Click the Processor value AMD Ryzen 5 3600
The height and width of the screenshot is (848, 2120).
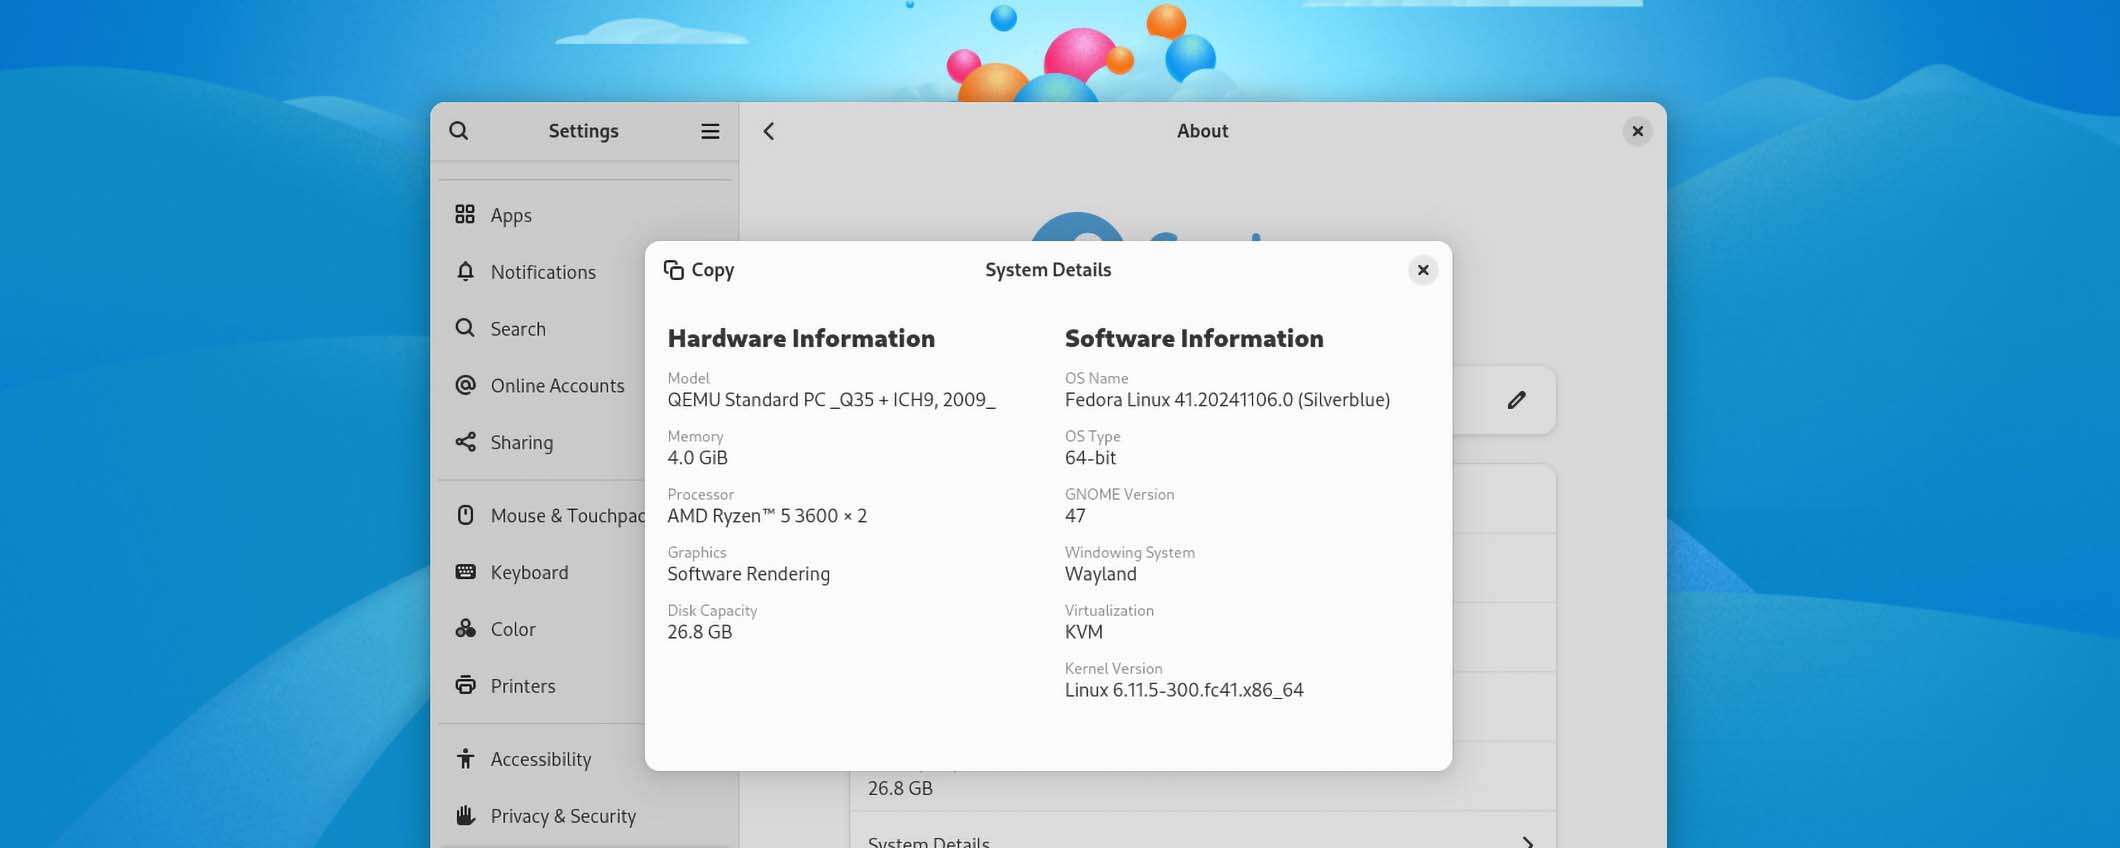point(767,516)
